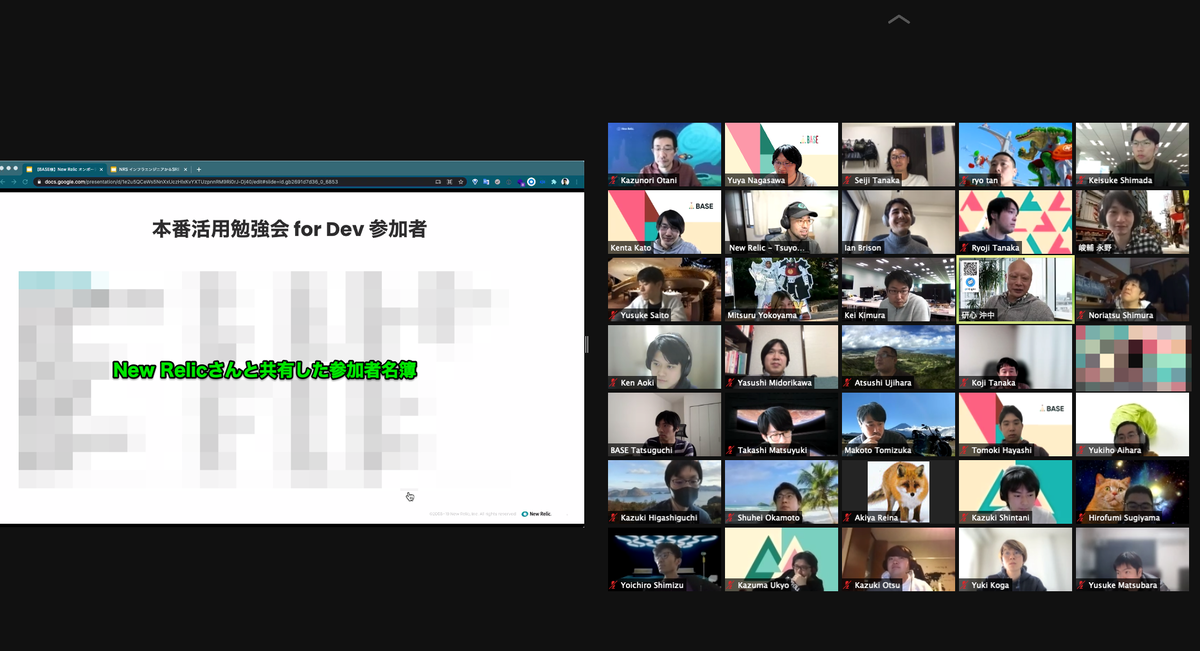1200x651 pixels.
Task: Select the pixelated anonymous participant tile
Action: pos(1132,357)
